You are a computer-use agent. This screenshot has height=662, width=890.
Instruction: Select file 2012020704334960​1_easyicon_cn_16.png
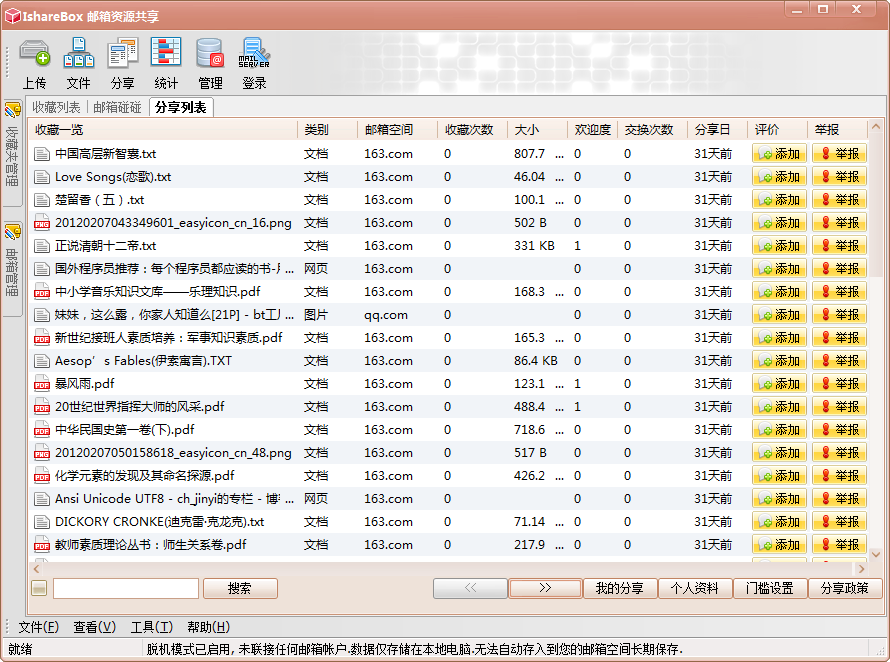pyautogui.click(x=173, y=223)
